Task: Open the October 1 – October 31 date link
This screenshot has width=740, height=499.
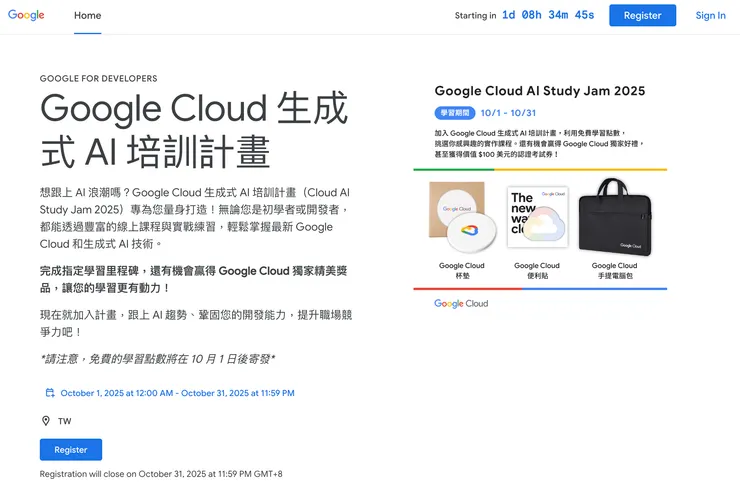Action: 177,393
